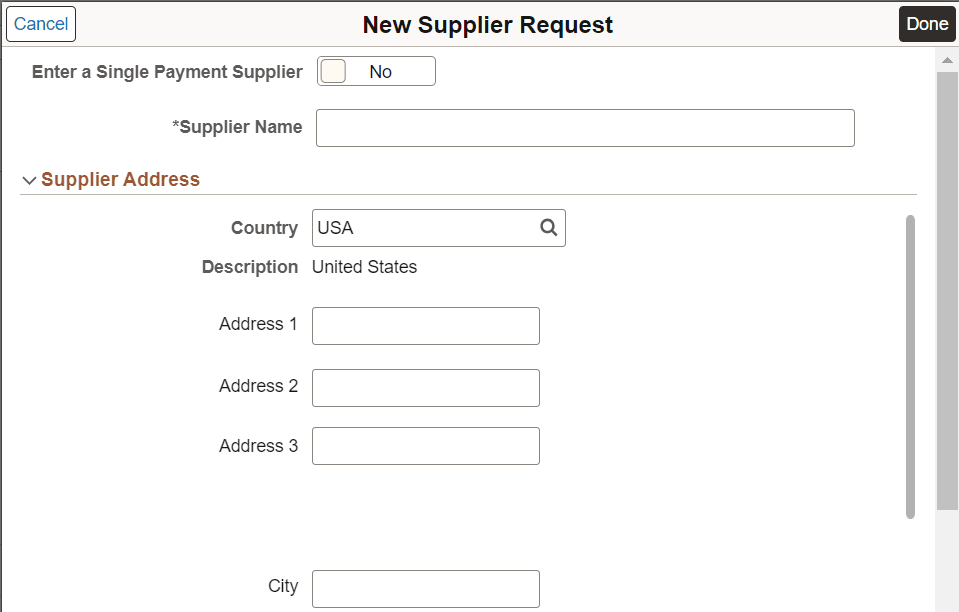Click the Address 3 text box

click(425, 446)
